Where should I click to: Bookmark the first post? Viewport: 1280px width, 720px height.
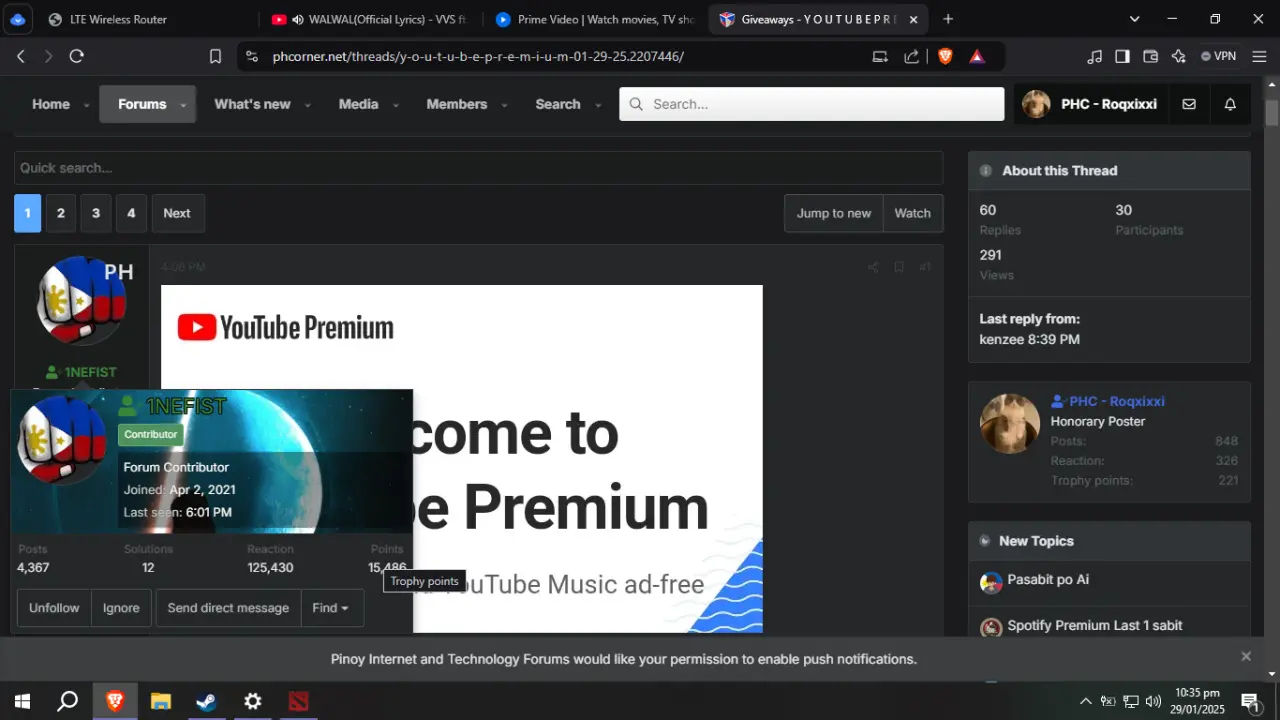[x=899, y=267]
